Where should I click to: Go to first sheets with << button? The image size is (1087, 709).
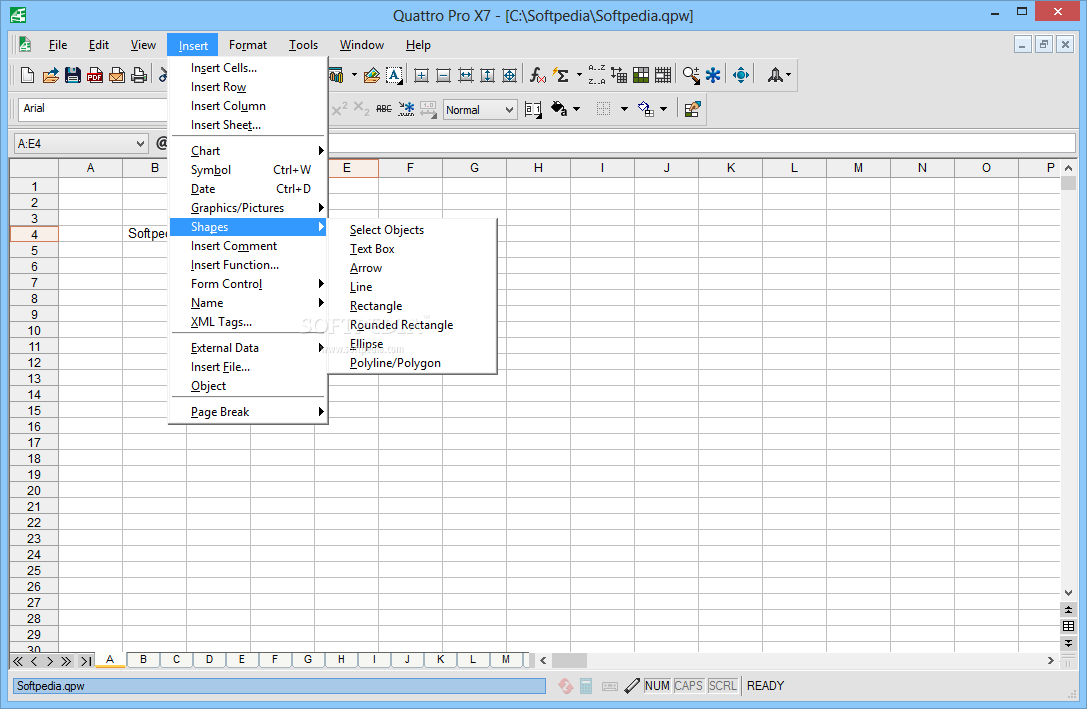tap(18, 661)
